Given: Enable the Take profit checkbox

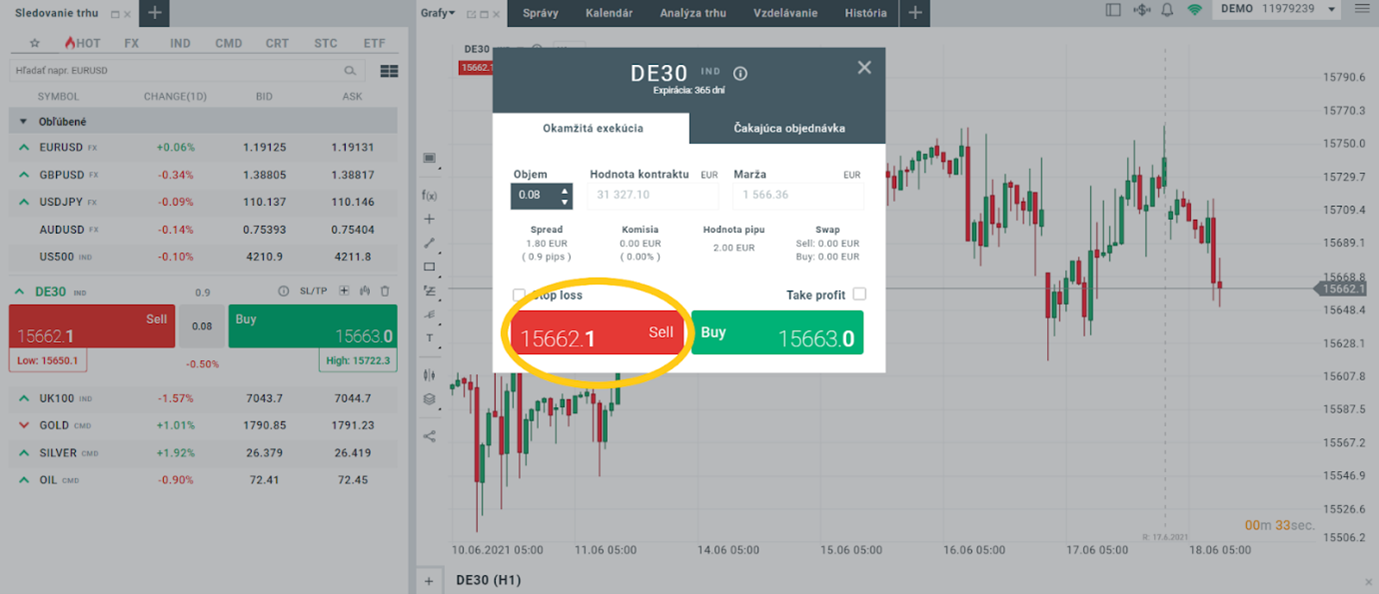Looking at the screenshot, I should (x=859, y=294).
